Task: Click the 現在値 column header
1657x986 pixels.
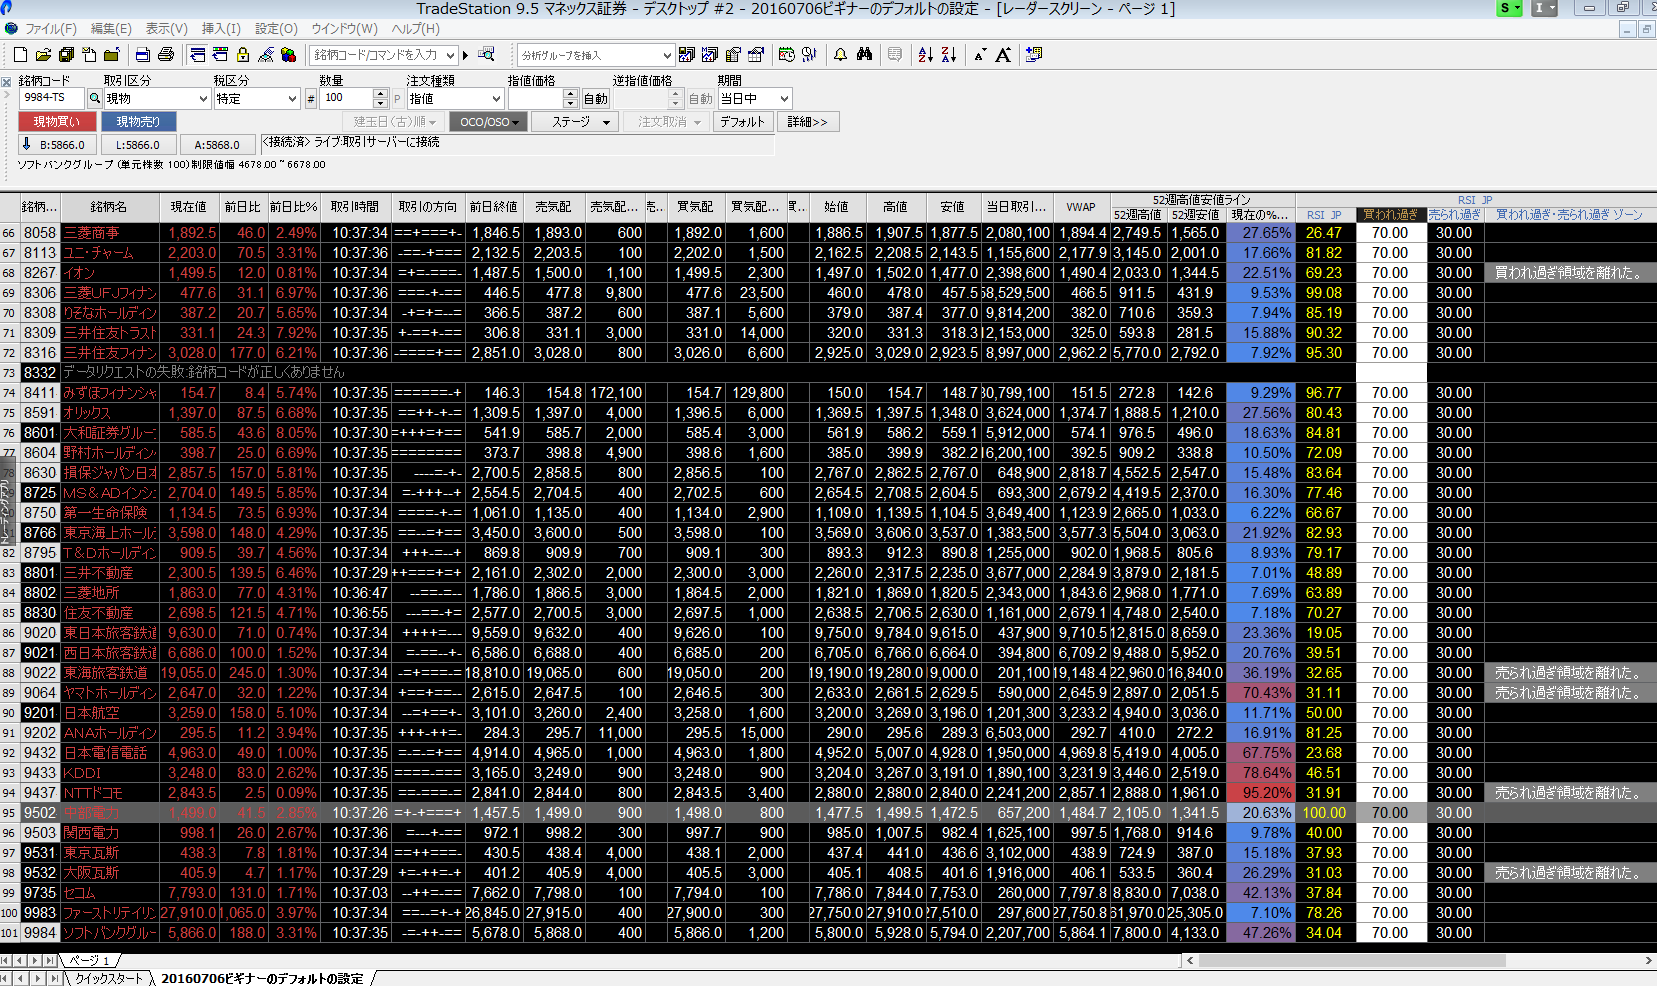Action: coord(188,207)
